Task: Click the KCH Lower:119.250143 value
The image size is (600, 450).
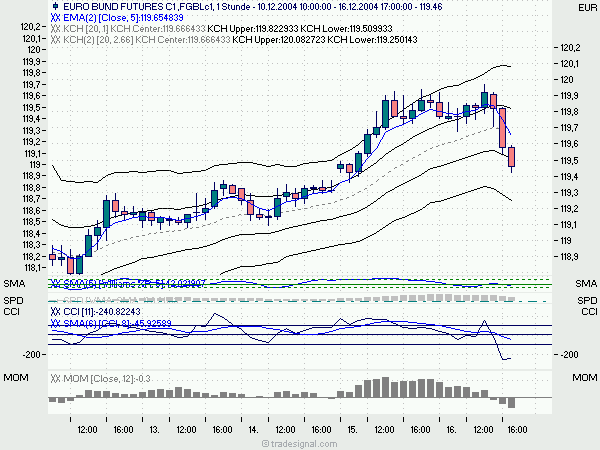Action: click(372, 40)
